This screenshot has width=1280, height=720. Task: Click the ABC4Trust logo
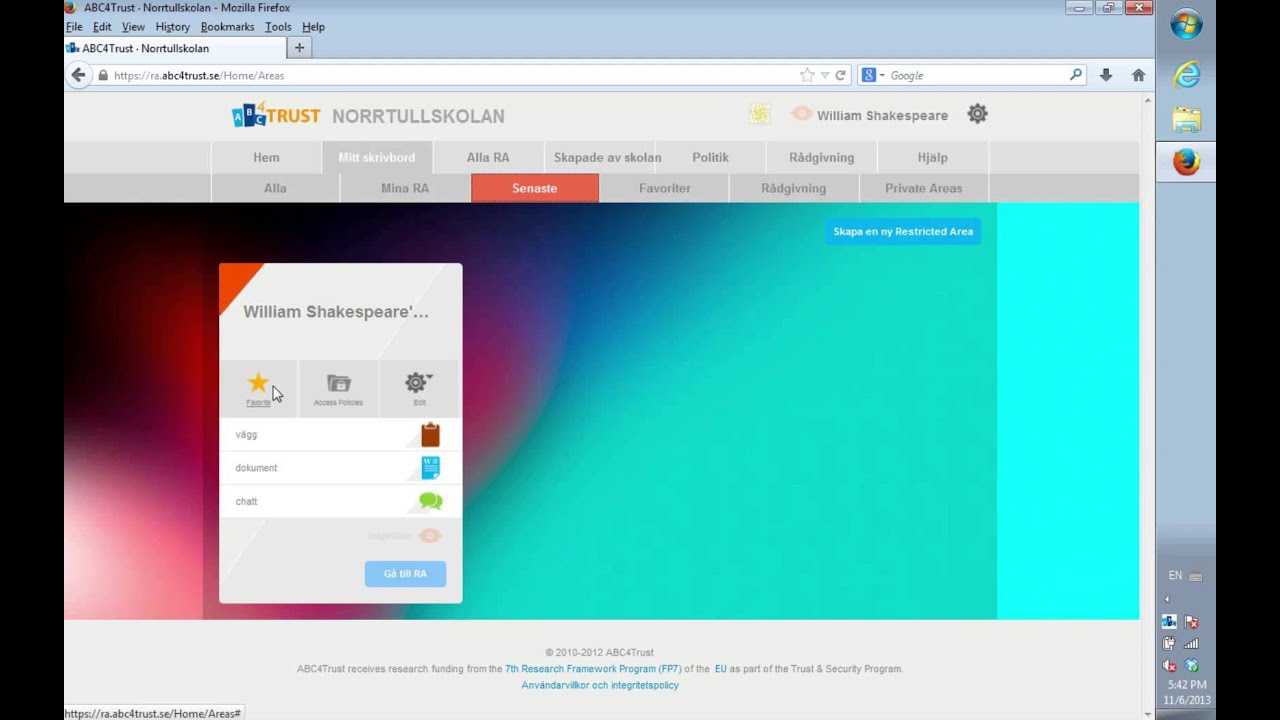(276, 115)
